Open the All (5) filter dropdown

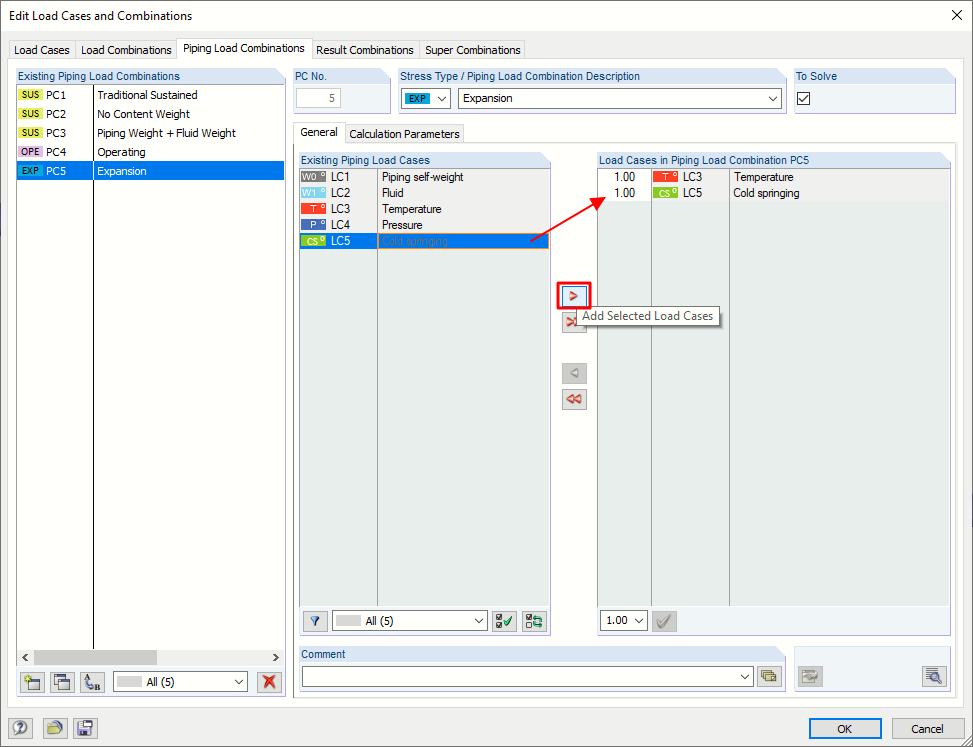pyautogui.click(x=409, y=620)
